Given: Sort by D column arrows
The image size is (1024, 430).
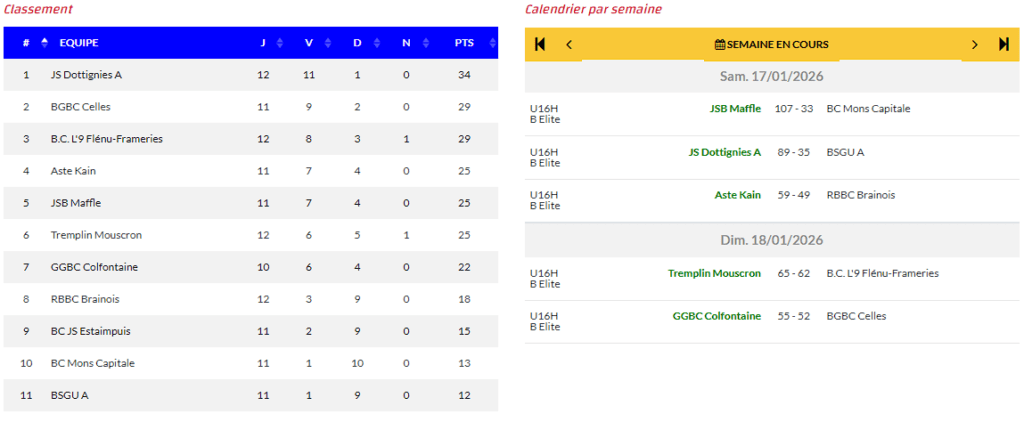Looking at the screenshot, I should 375,43.
